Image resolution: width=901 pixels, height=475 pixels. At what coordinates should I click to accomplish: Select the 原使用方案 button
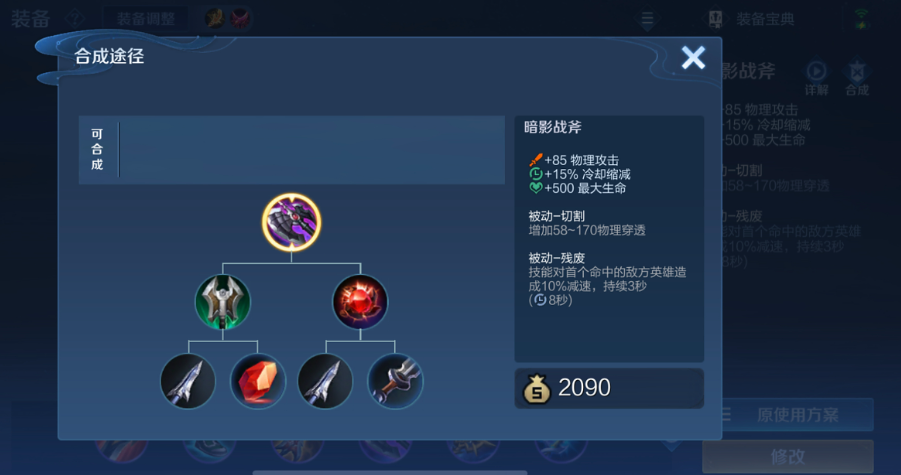[788, 415]
